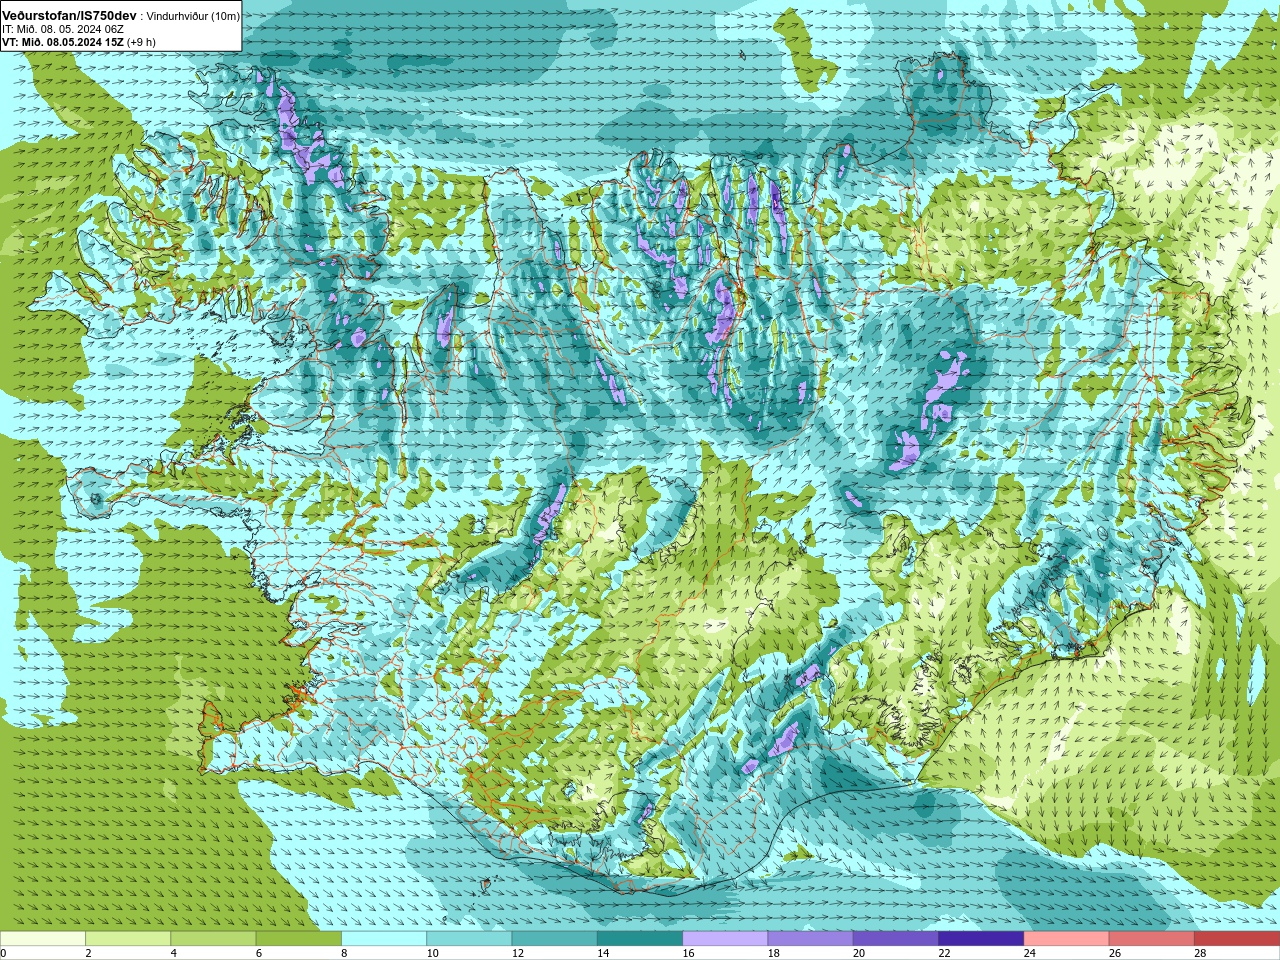1280x960 pixels.
Task: Select the salmon 26–28 legend swatch
Action: click(x=1152, y=938)
